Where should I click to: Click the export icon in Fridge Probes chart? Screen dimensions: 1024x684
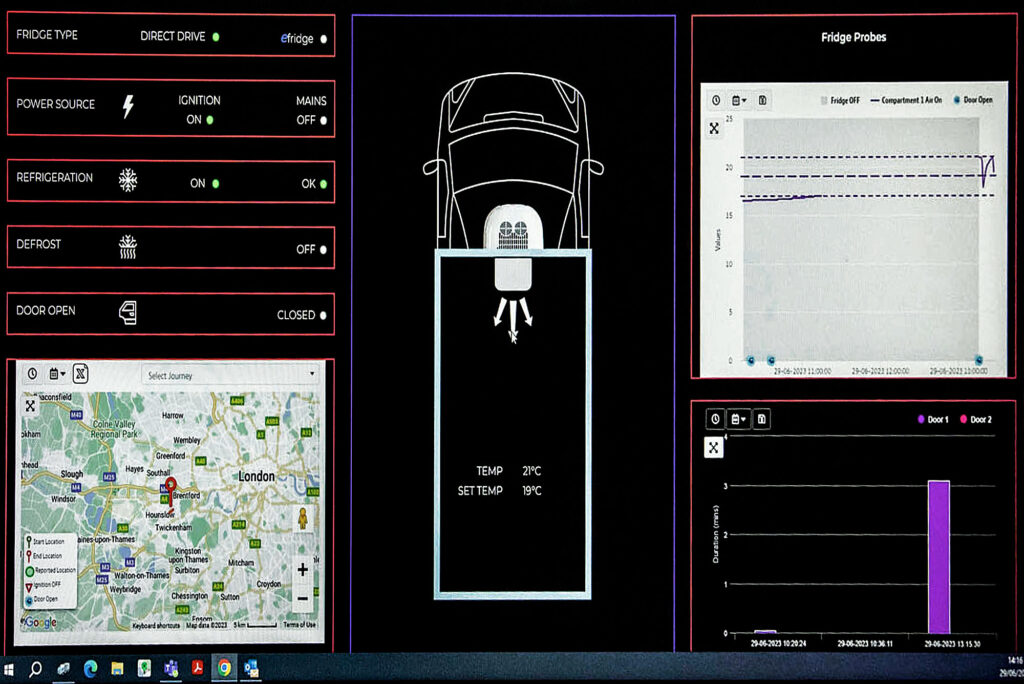(761, 100)
